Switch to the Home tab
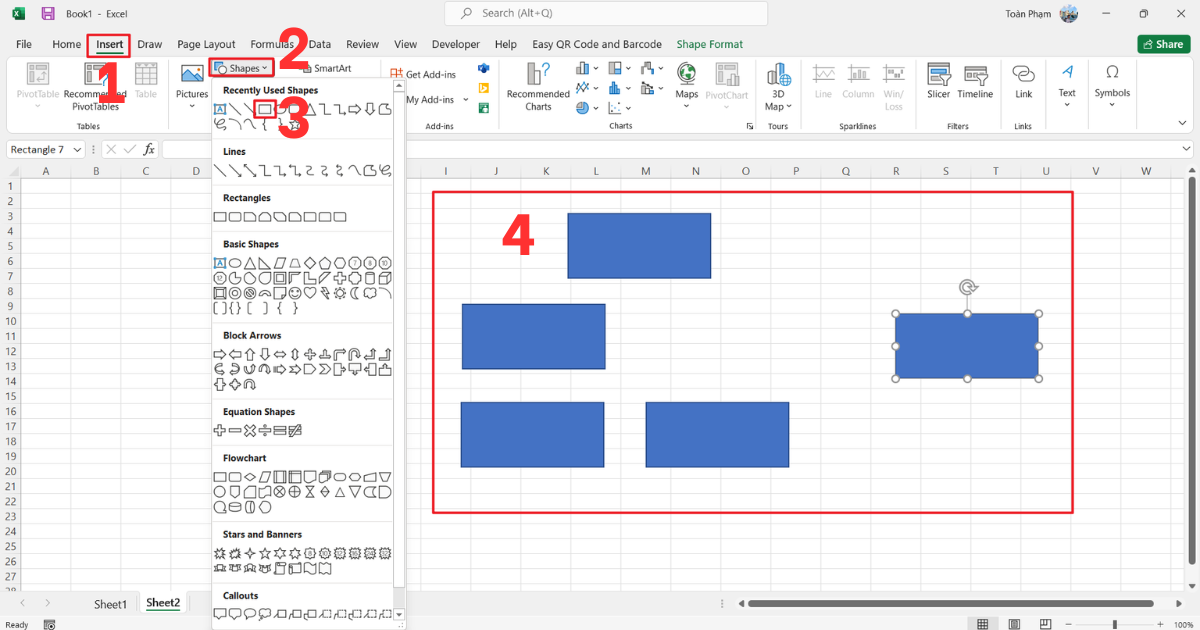Viewport: 1200px width, 630px height. pos(66,44)
